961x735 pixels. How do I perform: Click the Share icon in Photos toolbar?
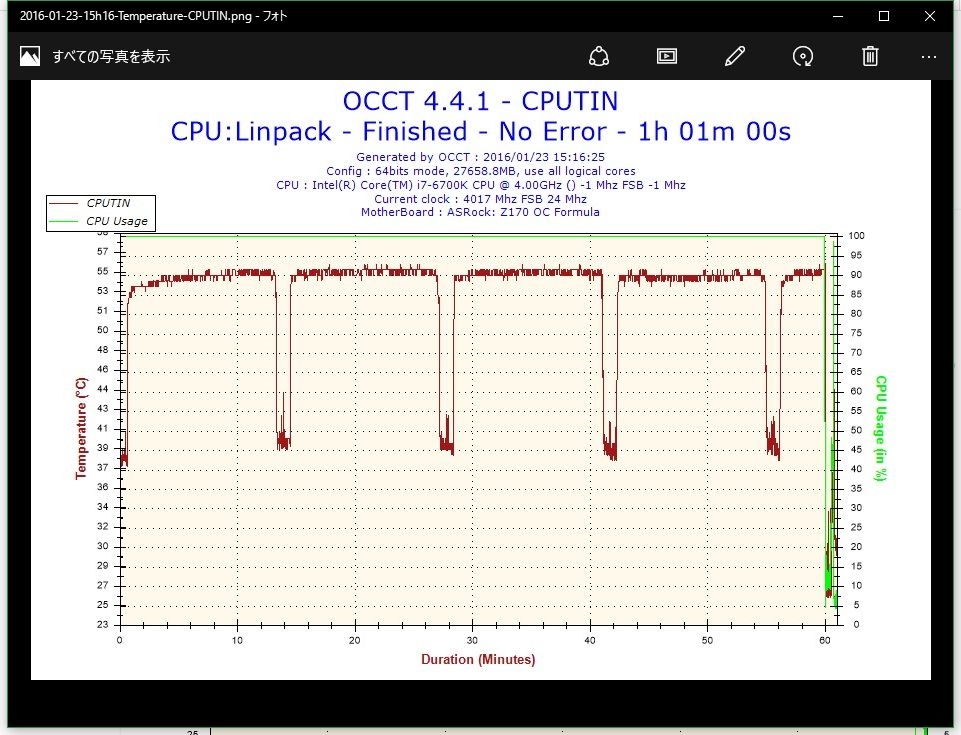[x=599, y=56]
